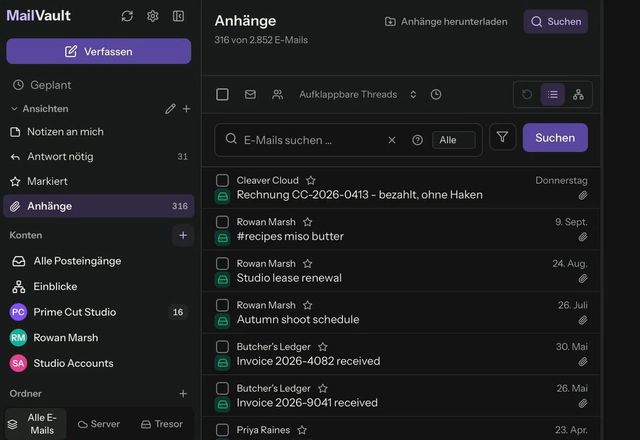Click the undo refresh view icon
The width and height of the screenshot is (640, 440).
click(527, 94)
